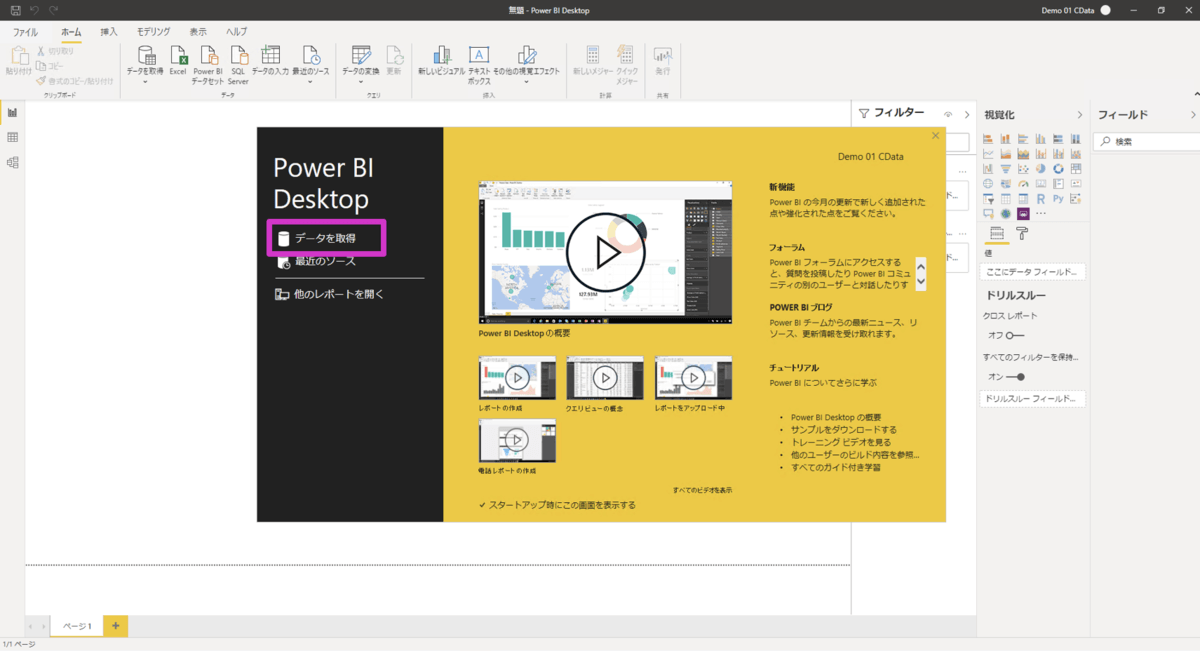Click すべてのビデオを表示 link
Viewport: 1200px width, 651px height.
pos(702,490)
